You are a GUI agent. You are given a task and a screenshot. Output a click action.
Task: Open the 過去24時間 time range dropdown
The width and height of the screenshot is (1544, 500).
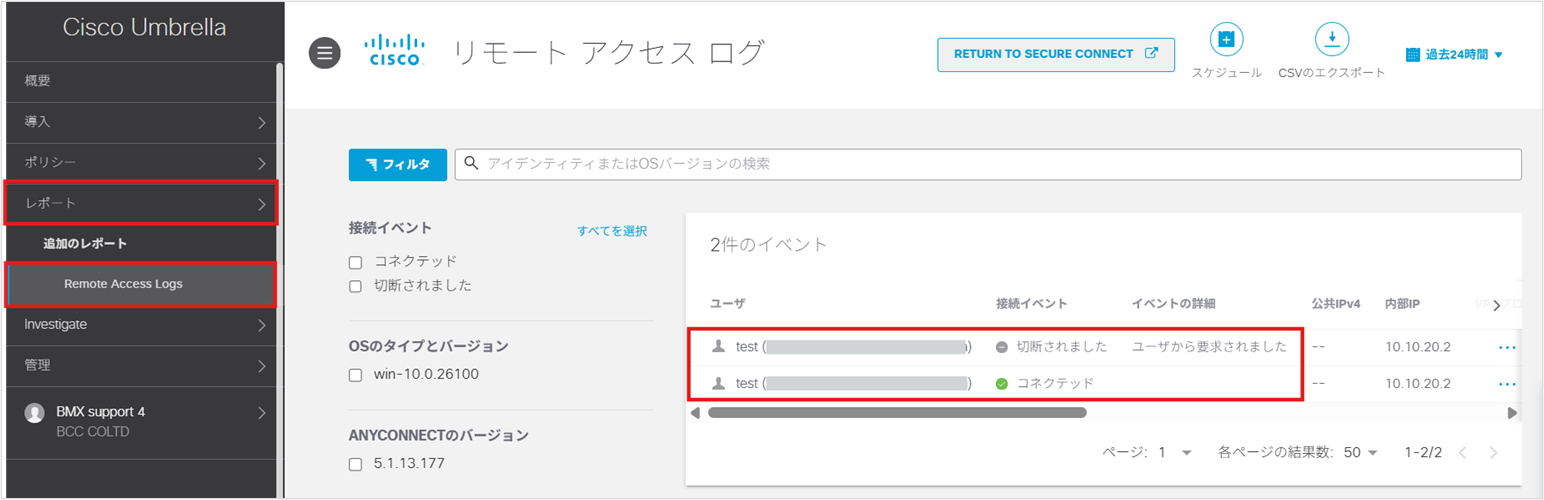click(1454, 55)
